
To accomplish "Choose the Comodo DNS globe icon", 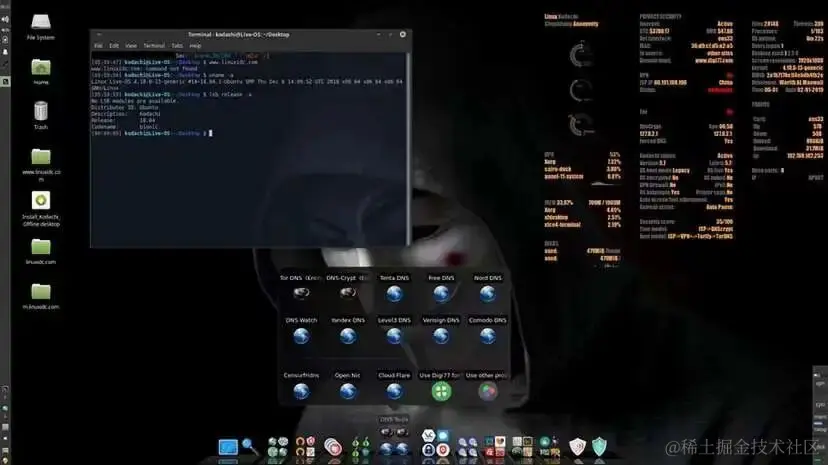I will coord(487,336).
